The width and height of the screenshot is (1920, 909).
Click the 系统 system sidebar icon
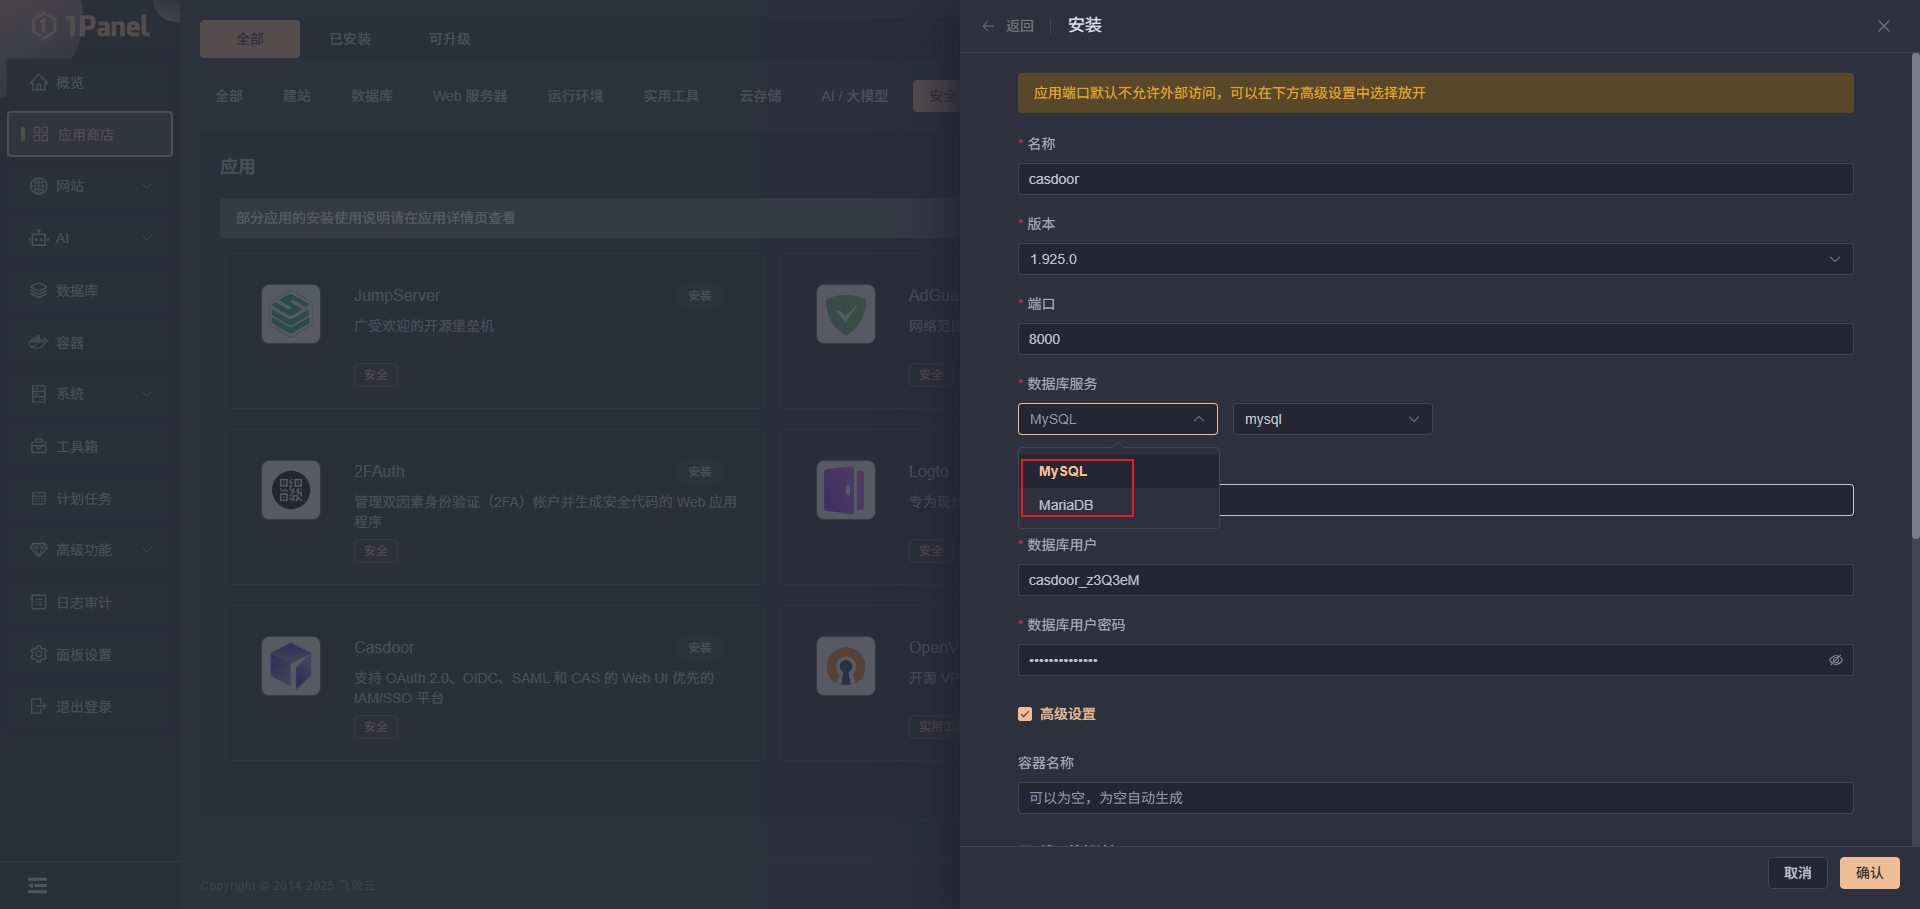coord(39,394)
